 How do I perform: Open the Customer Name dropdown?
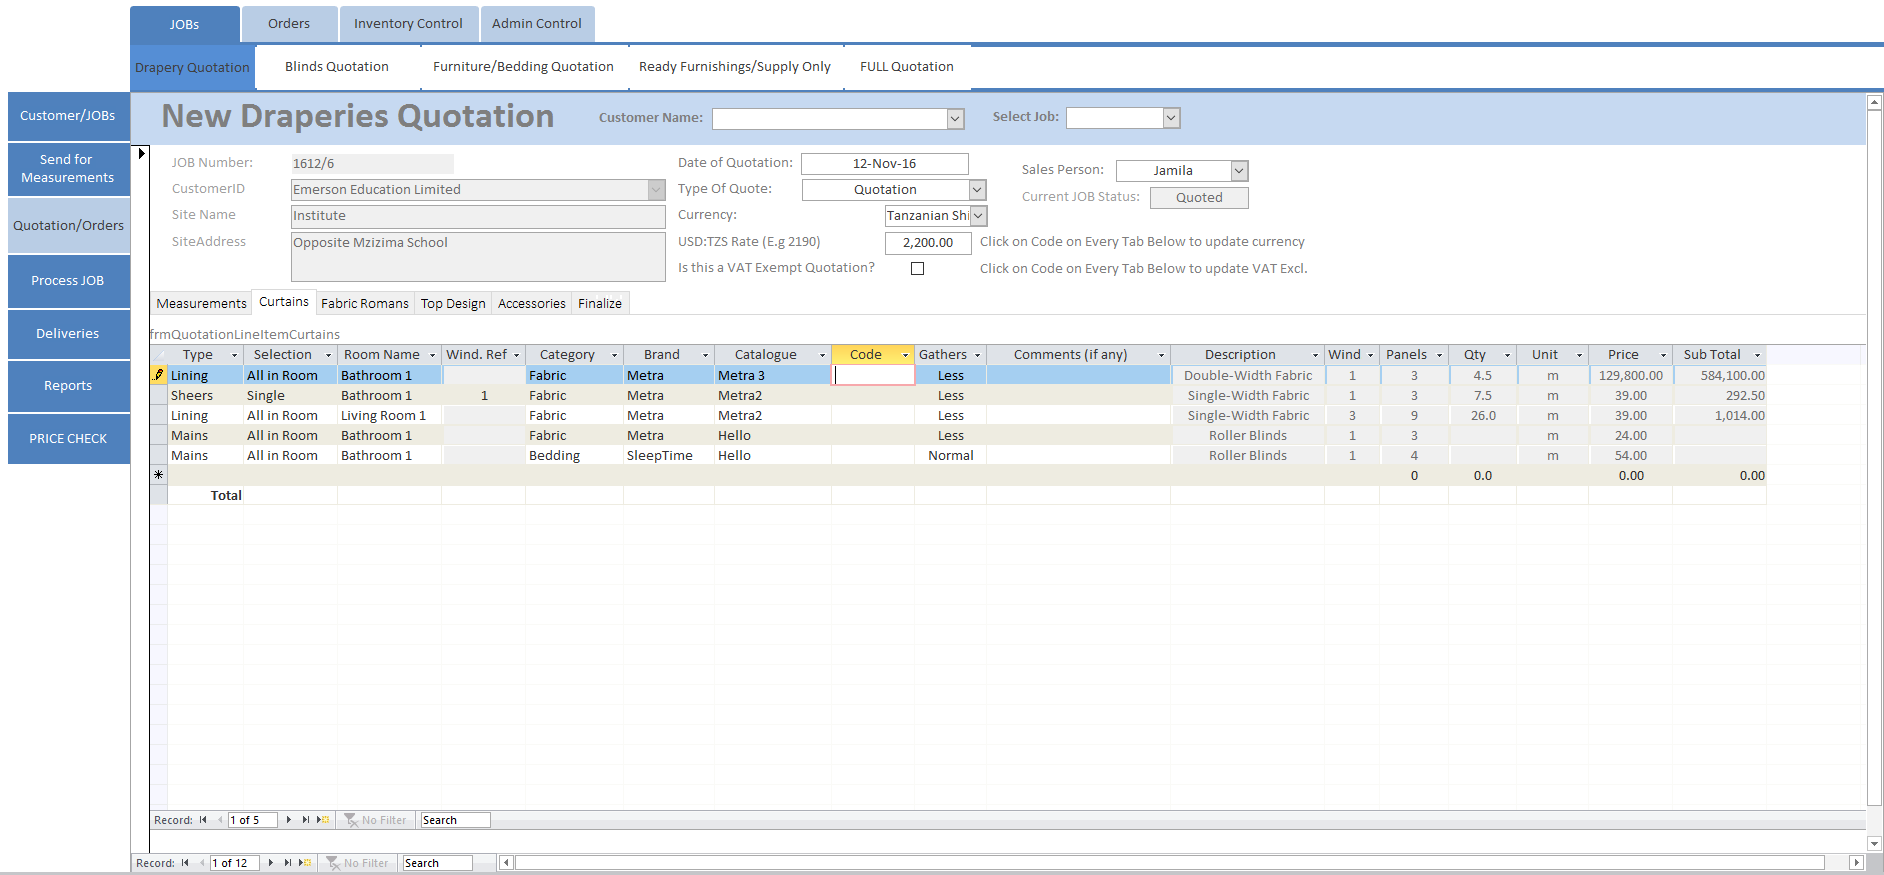click(955, 119)
